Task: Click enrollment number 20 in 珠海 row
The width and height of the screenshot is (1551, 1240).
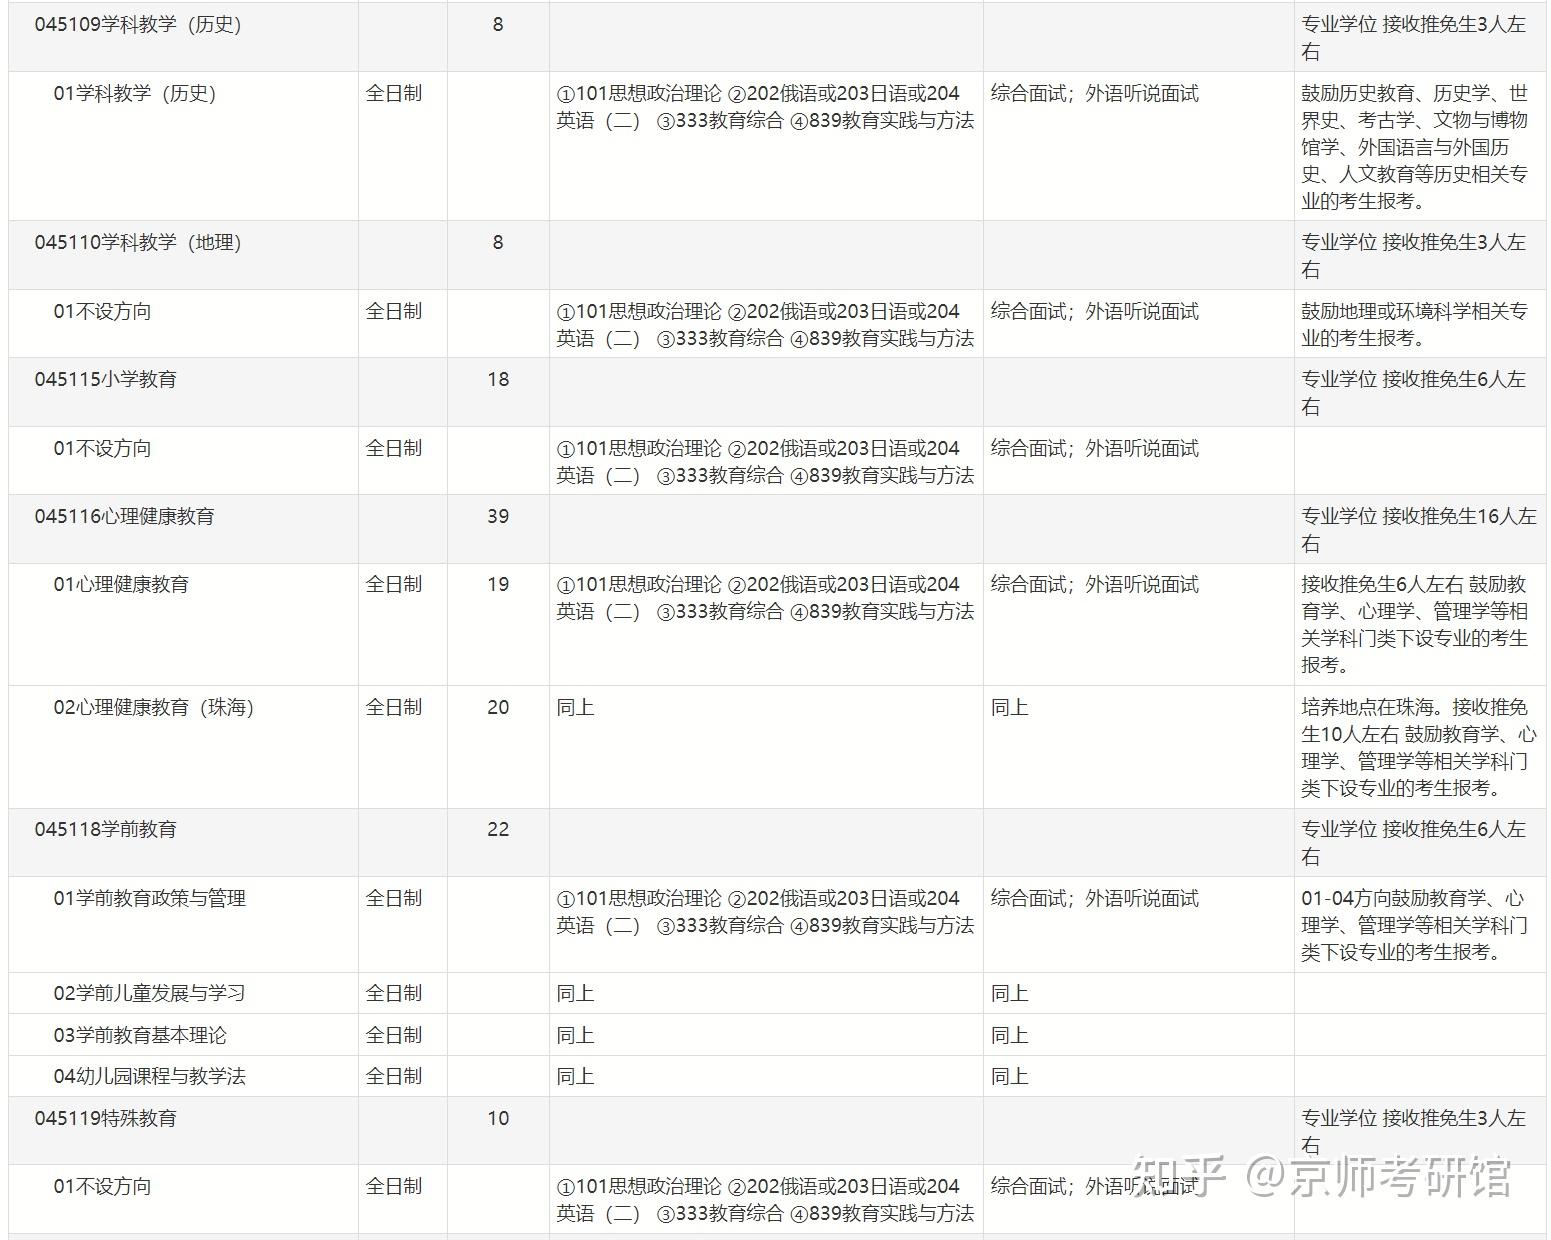Action: [498, 708]
